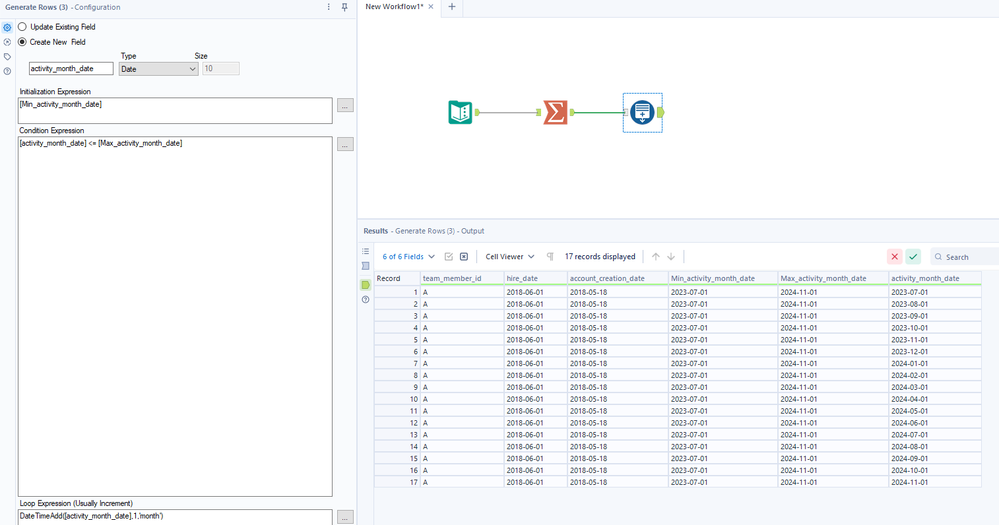The width and height of the screenshot is (999, 525).
Task: Apply changes with green check button
Action: tap(913, 257)
